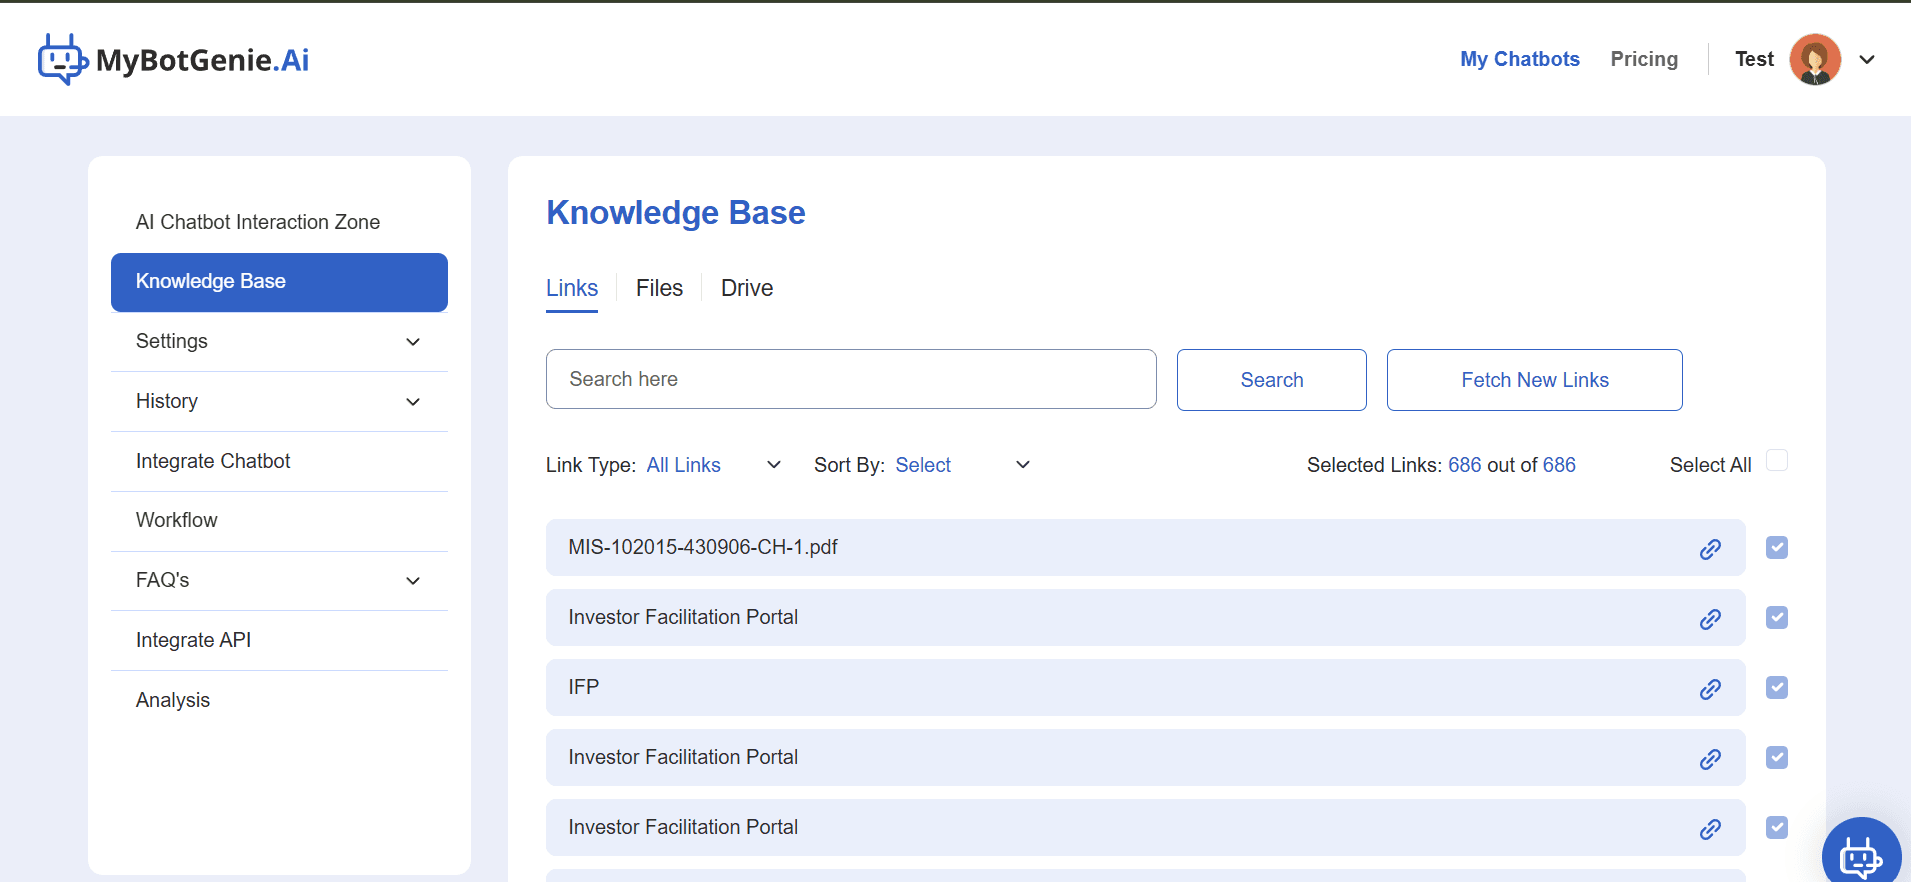Image resolution: width=1911 pixels, height=882 pixels.
Task: Open Analysis sidebar item
Action: click(x=173, y=701)
